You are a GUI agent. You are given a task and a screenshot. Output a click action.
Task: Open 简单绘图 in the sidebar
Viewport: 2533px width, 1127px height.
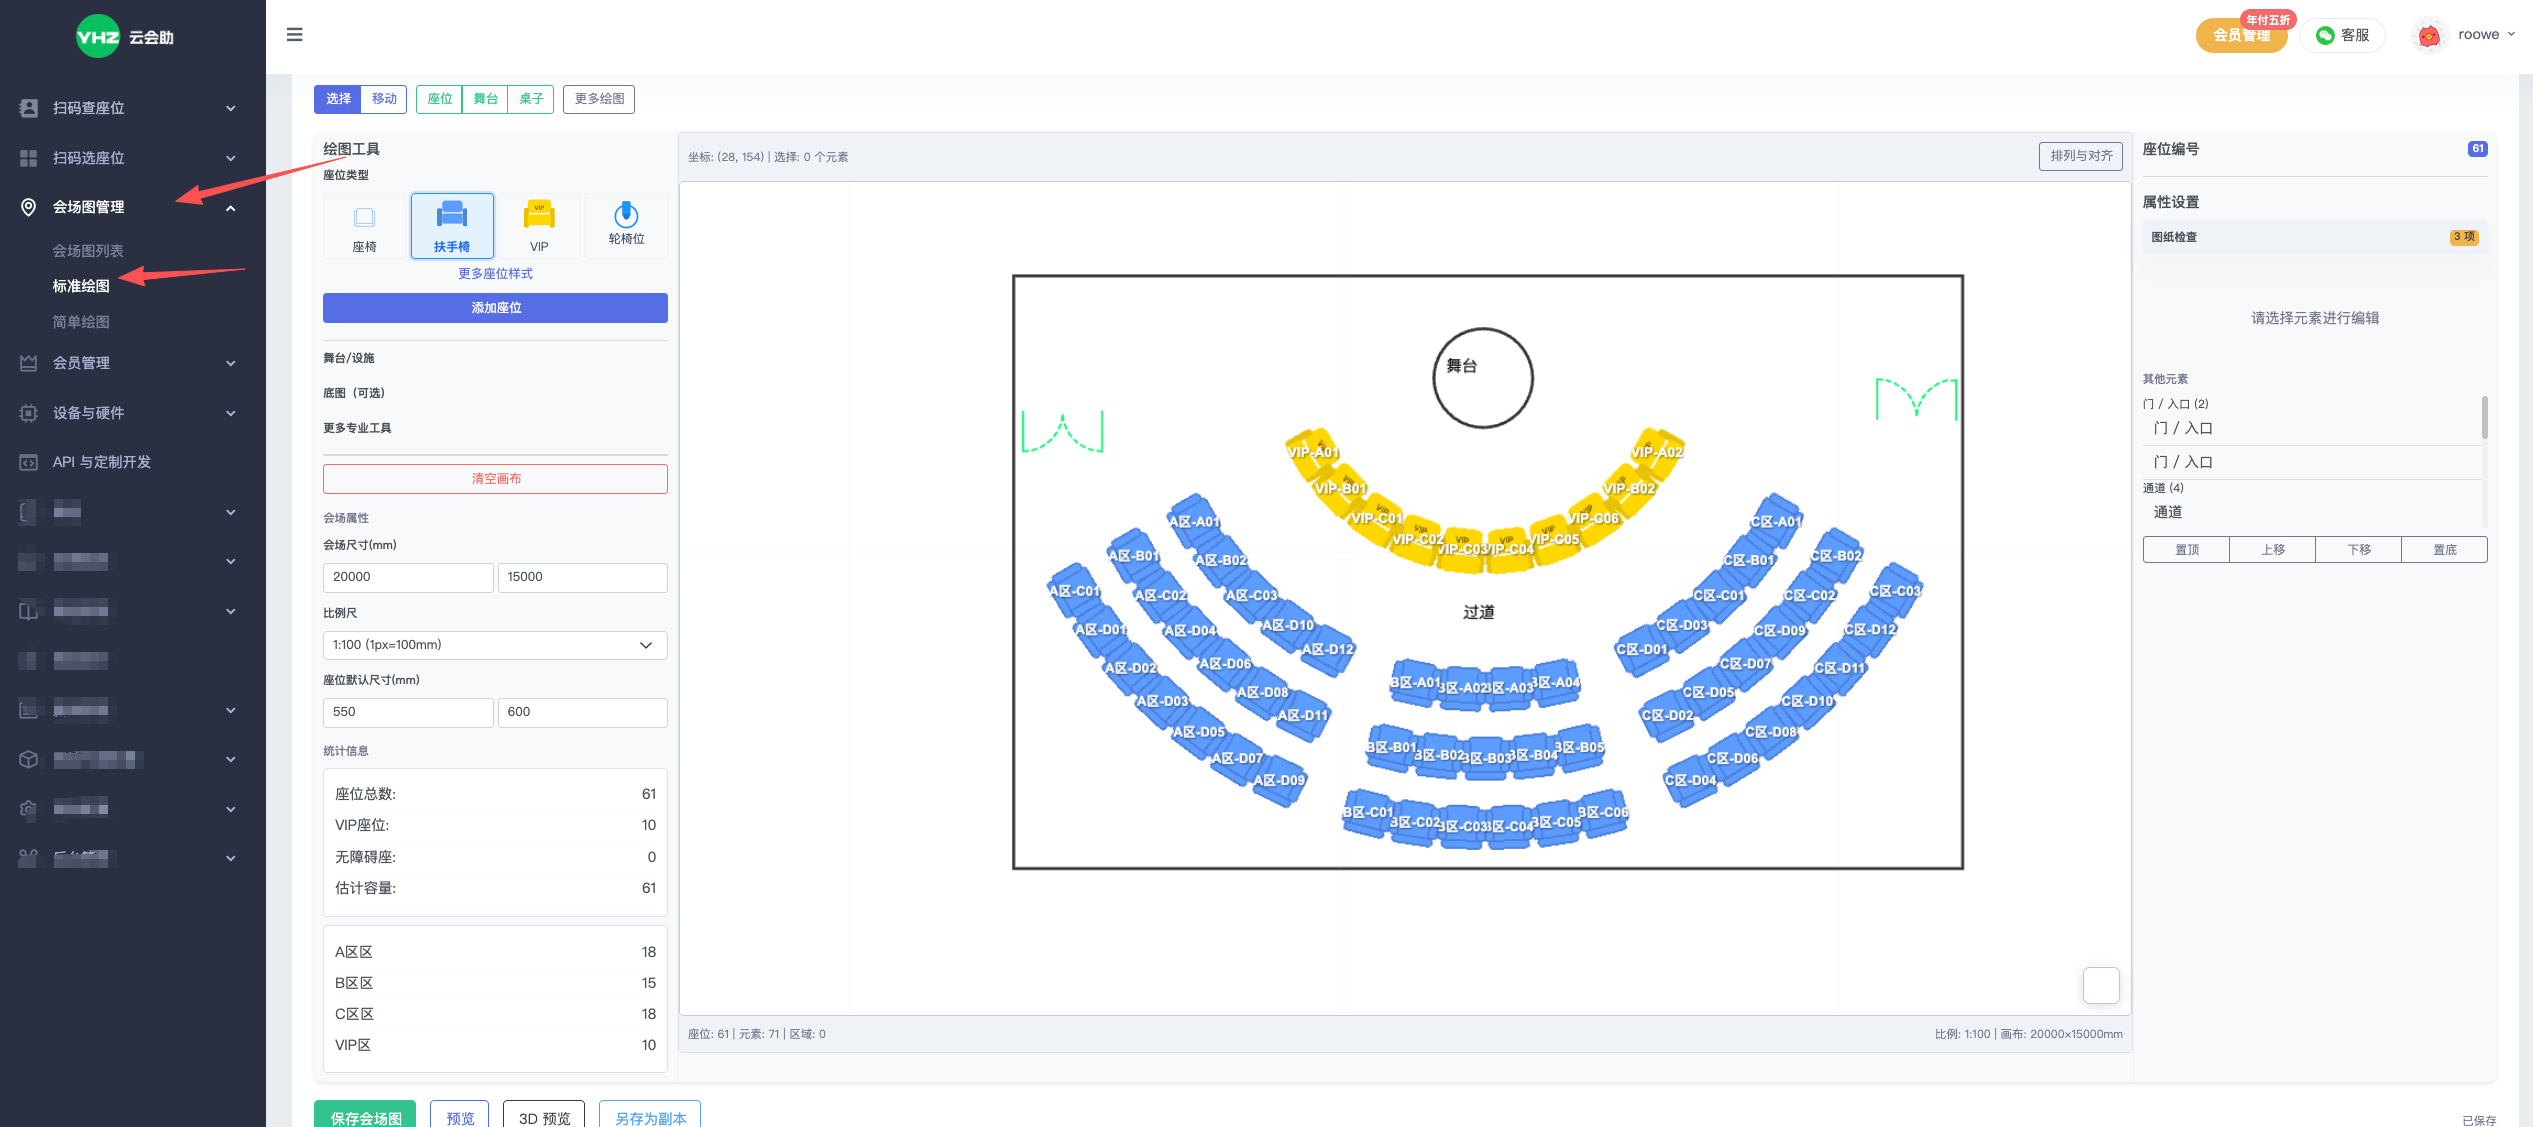[81, 322]
